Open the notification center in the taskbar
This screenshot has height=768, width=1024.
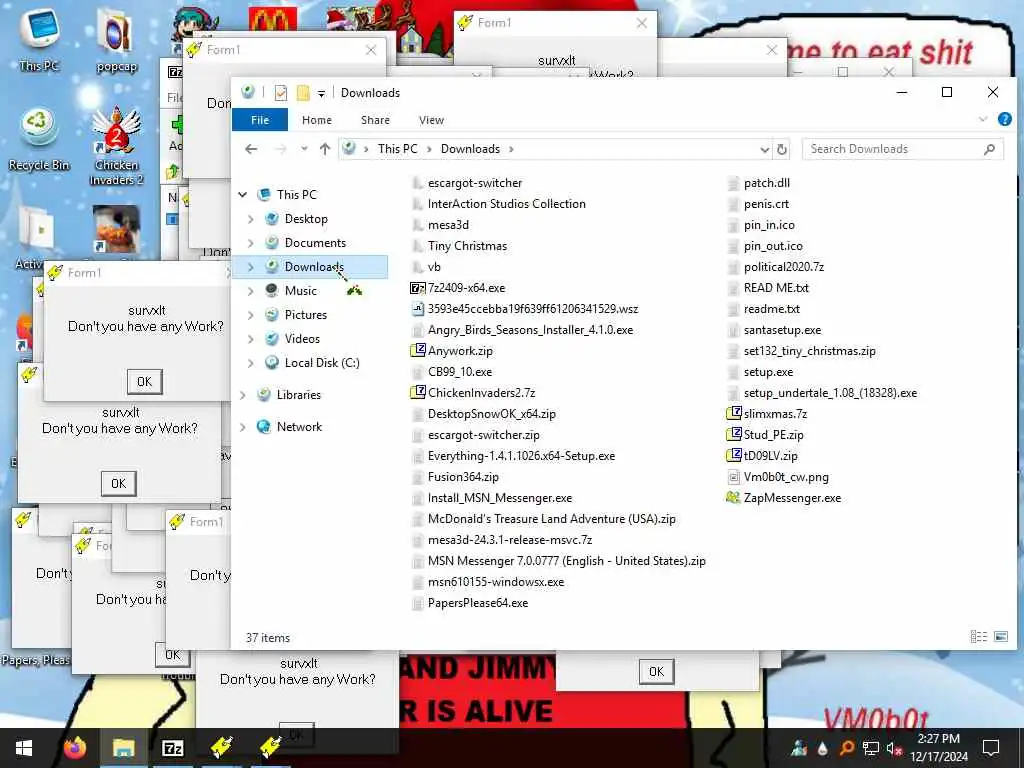(x=991, y=748)
